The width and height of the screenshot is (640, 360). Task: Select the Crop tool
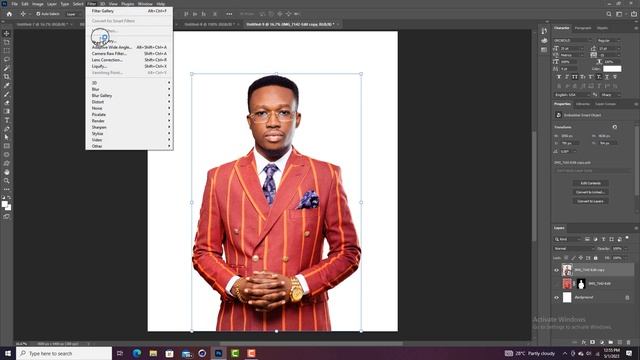tap(7, 76)
